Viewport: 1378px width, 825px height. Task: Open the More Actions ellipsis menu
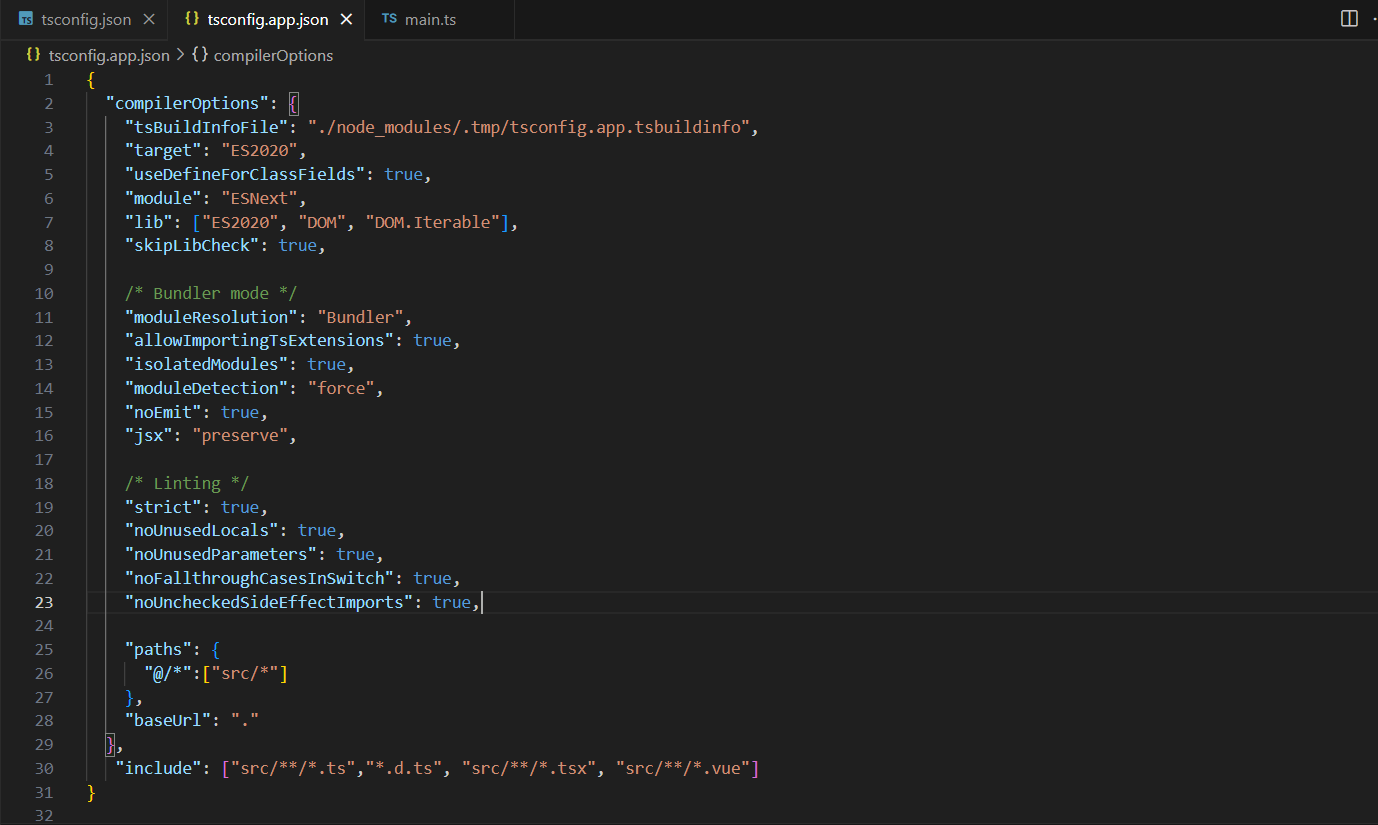[1374, 19]
